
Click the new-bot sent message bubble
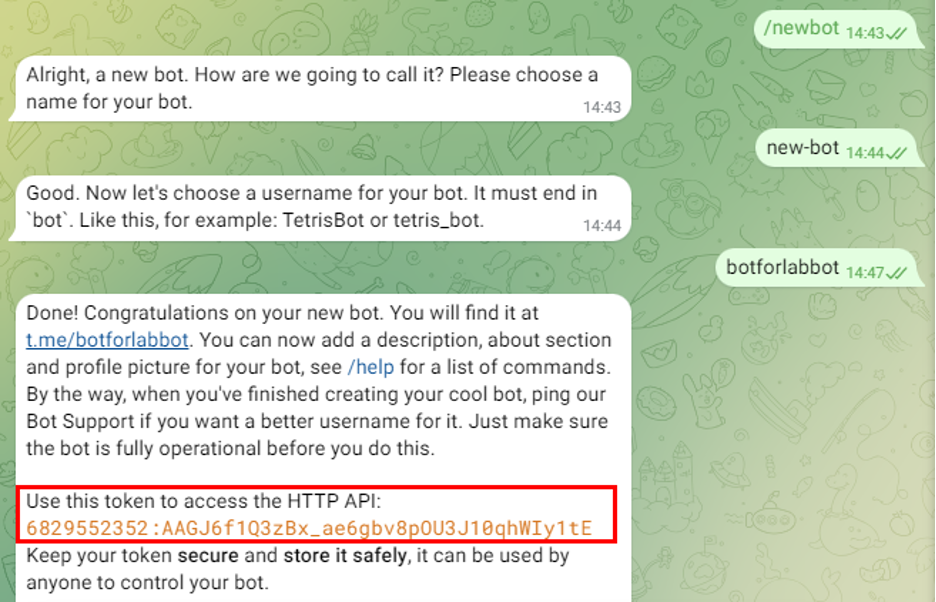pyautogui.click(x=837, y=148)
